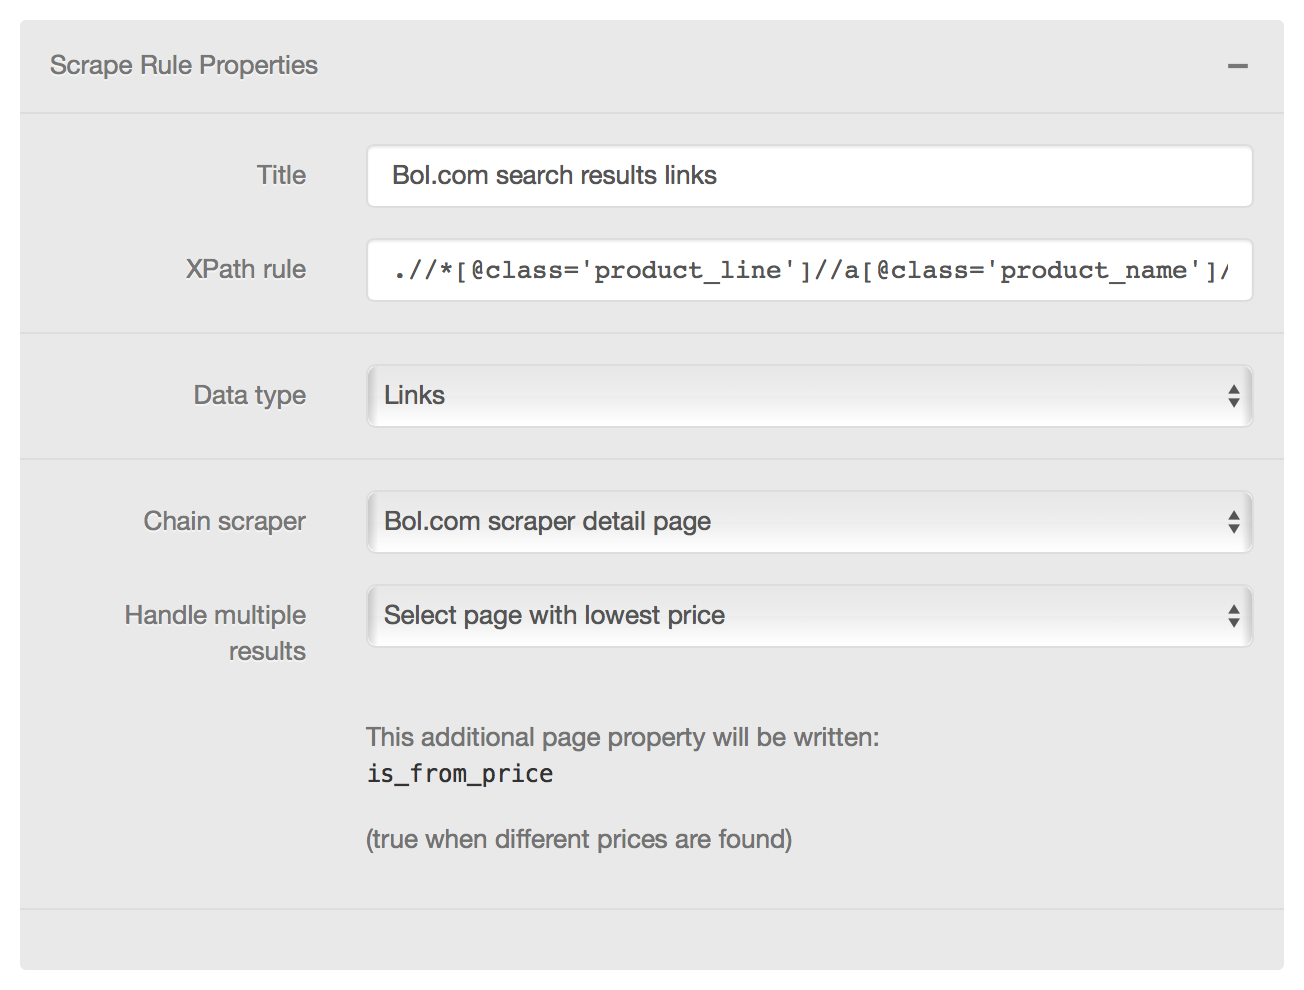Click the '(true when different prices are found)' note

[x=579, y=839]
